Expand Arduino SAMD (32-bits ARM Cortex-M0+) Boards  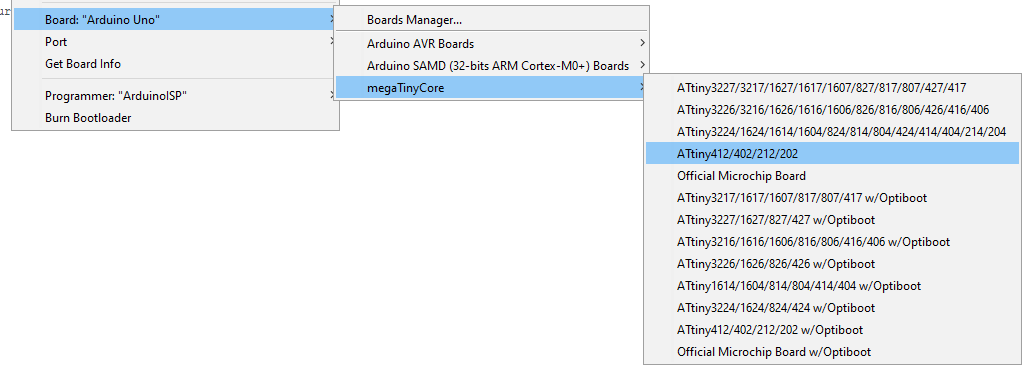[x=491, y=66]
